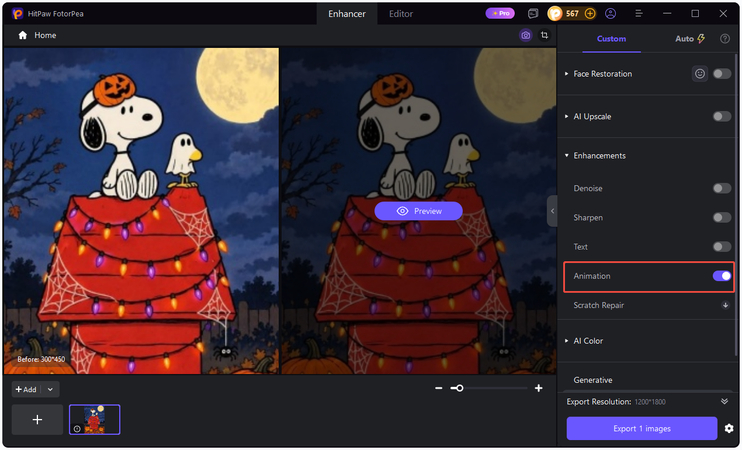
Task: Click the Add images button
Action: (x=26, y=389)
